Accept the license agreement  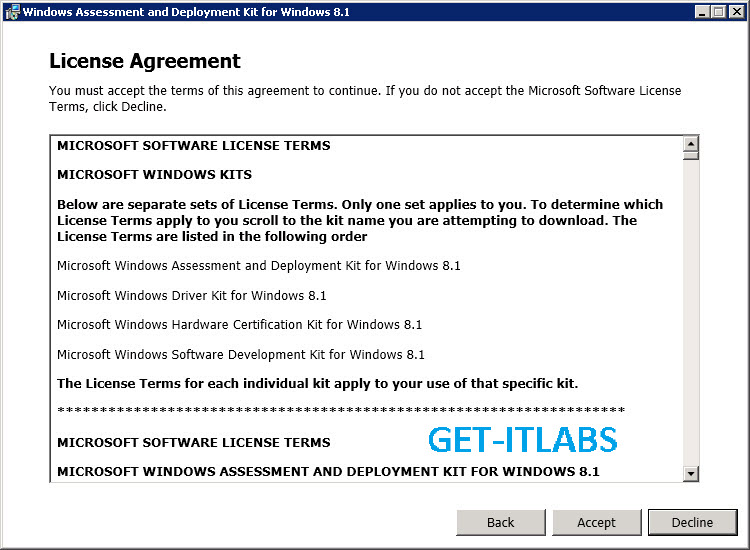[596, 522]
